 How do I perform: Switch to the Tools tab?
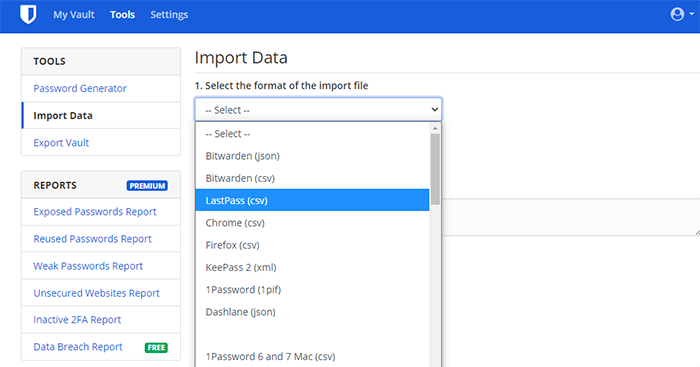[122, 15]
